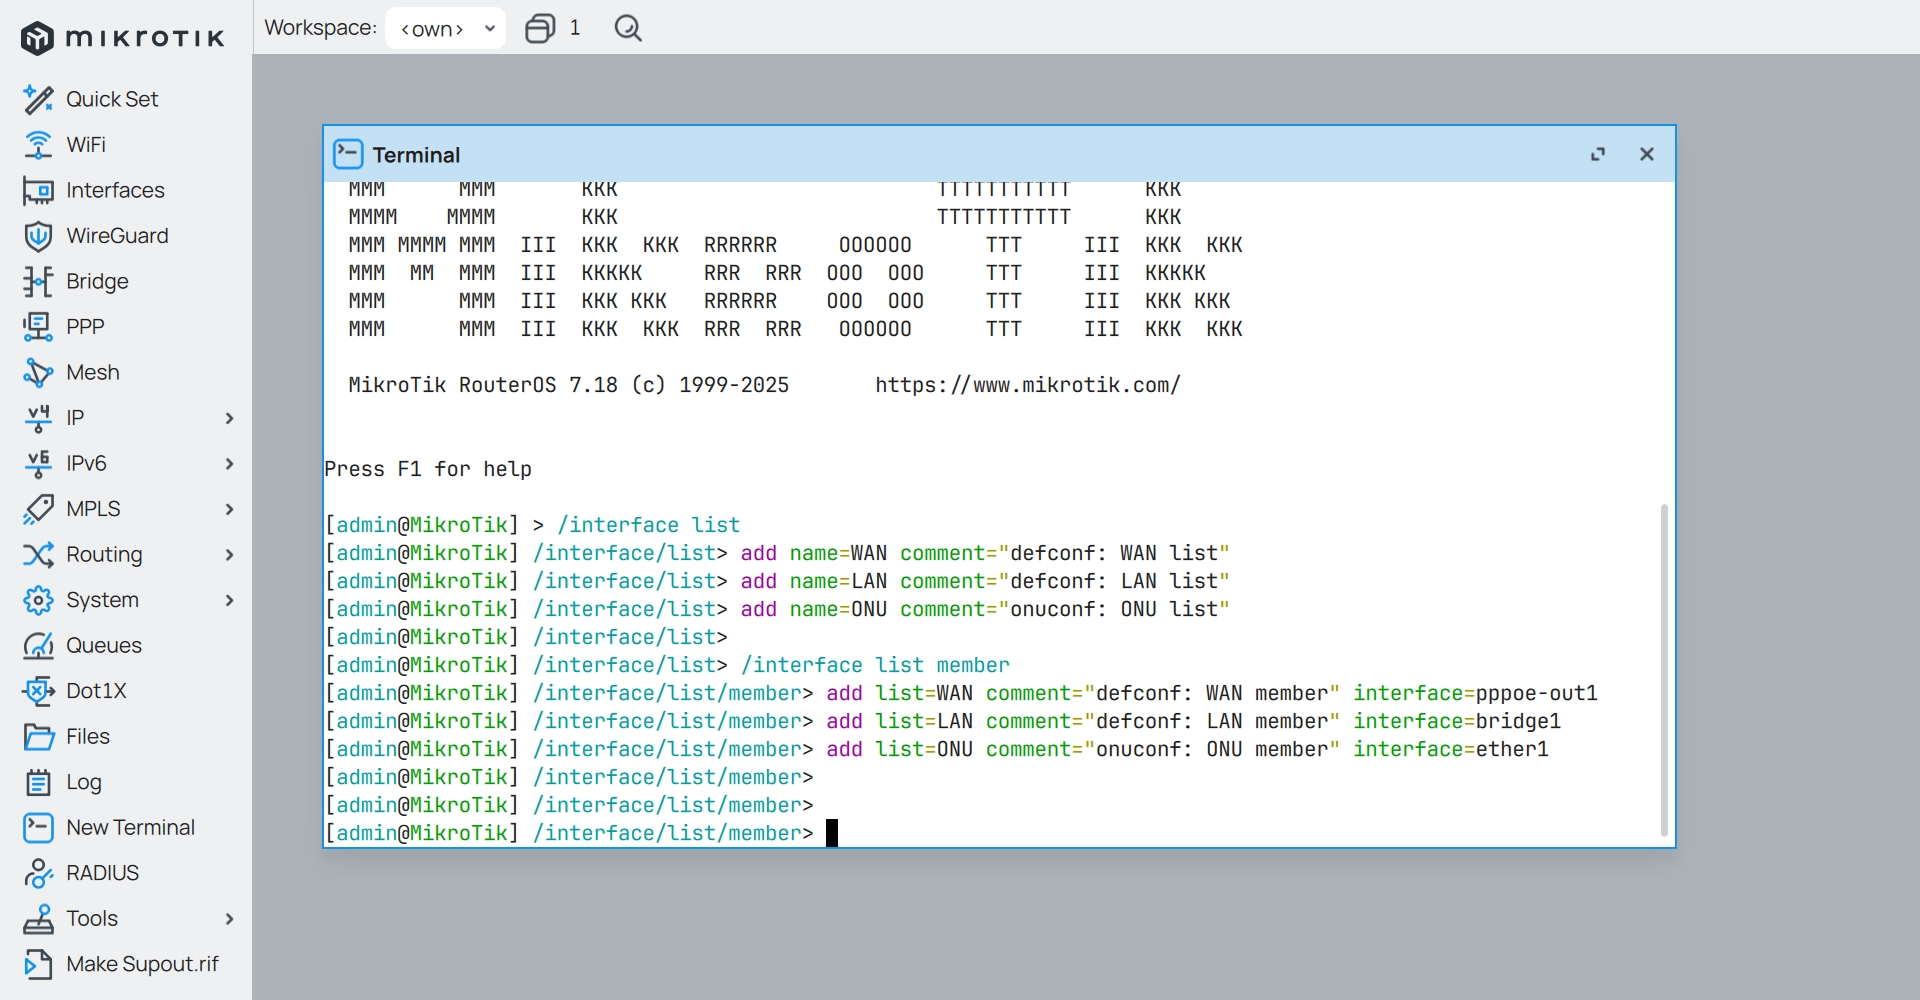
Task: Click the RADIUS user icon
Action: coord(38,873)
